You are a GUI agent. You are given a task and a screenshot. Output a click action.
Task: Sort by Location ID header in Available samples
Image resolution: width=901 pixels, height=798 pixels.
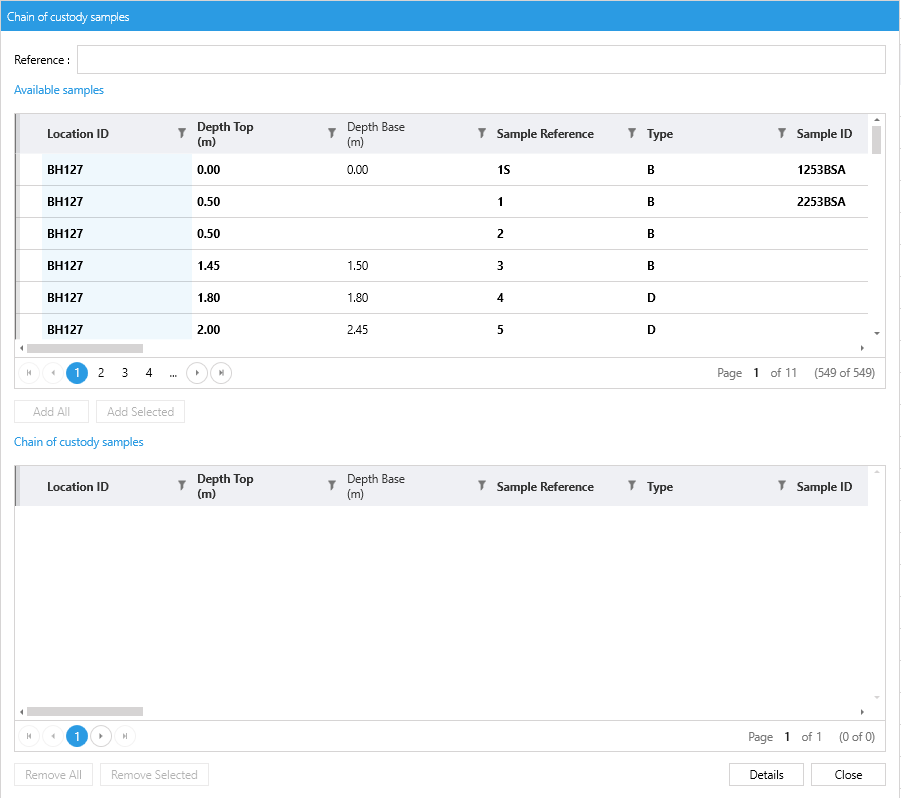coord(78,134)
